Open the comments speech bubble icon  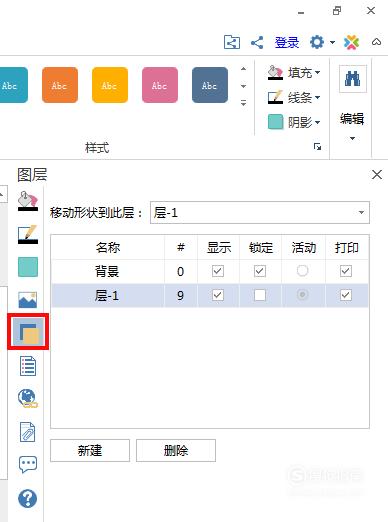(x=28, y=465)
